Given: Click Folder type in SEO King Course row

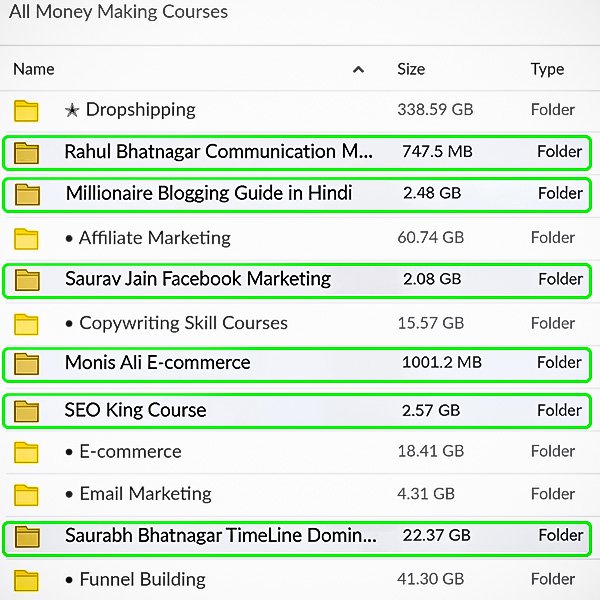Looking at the screenshot, I should click(x=559, y=411).
